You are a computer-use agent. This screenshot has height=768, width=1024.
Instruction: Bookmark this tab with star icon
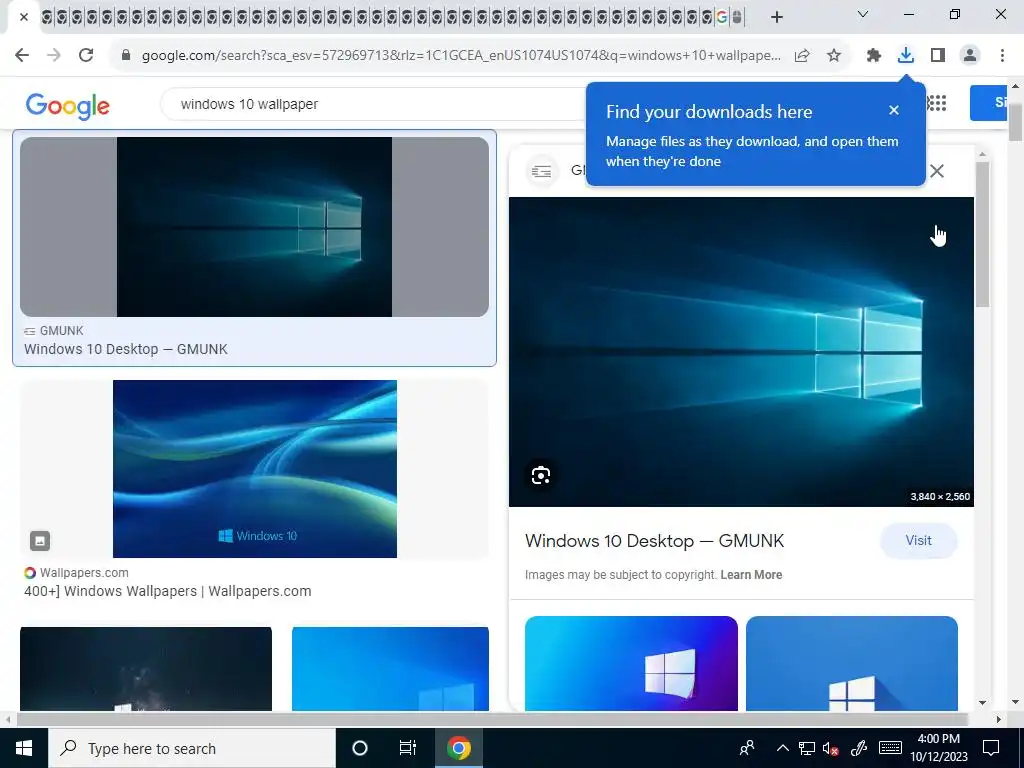[834, 56]
